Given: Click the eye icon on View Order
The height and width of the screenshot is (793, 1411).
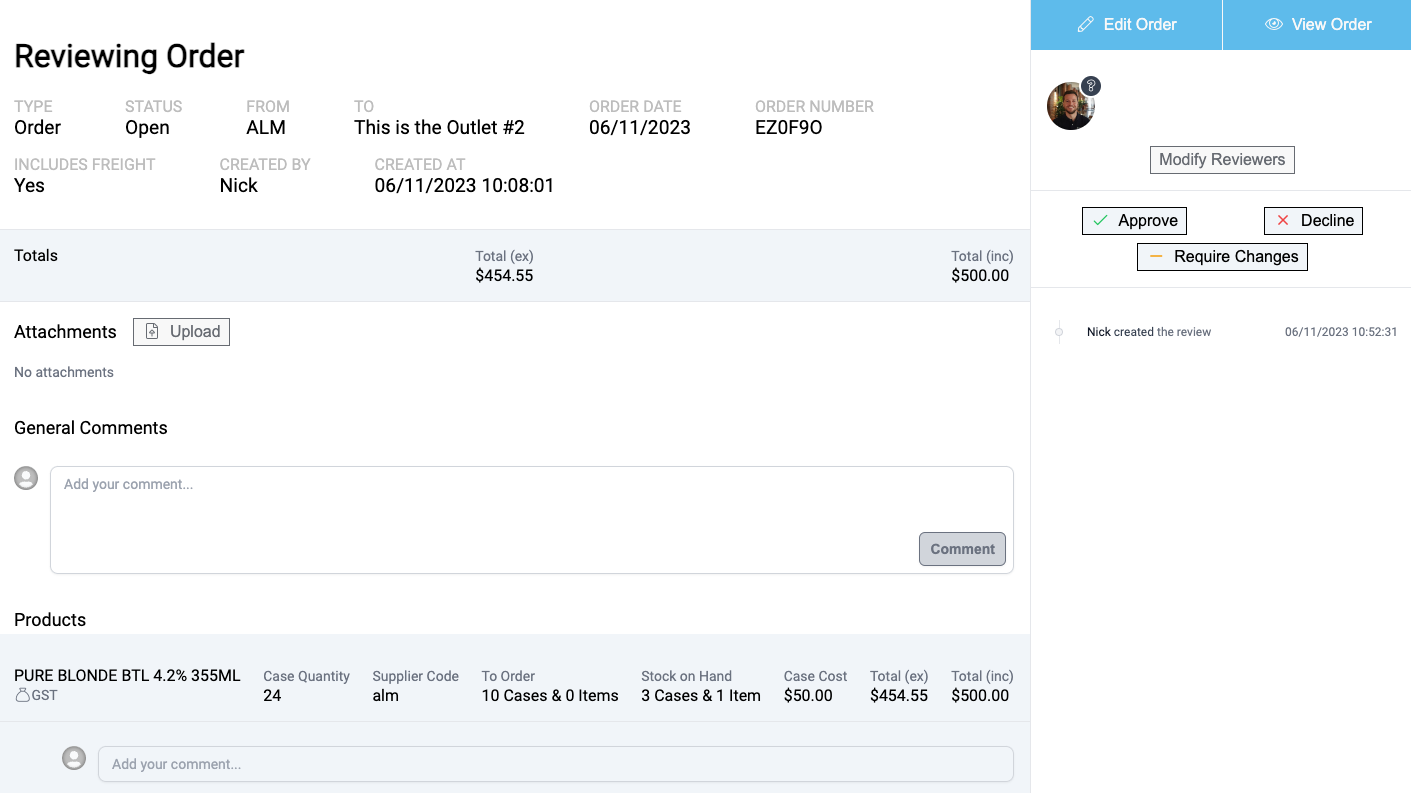Looking at the screenshot, I should [1273, 24].
